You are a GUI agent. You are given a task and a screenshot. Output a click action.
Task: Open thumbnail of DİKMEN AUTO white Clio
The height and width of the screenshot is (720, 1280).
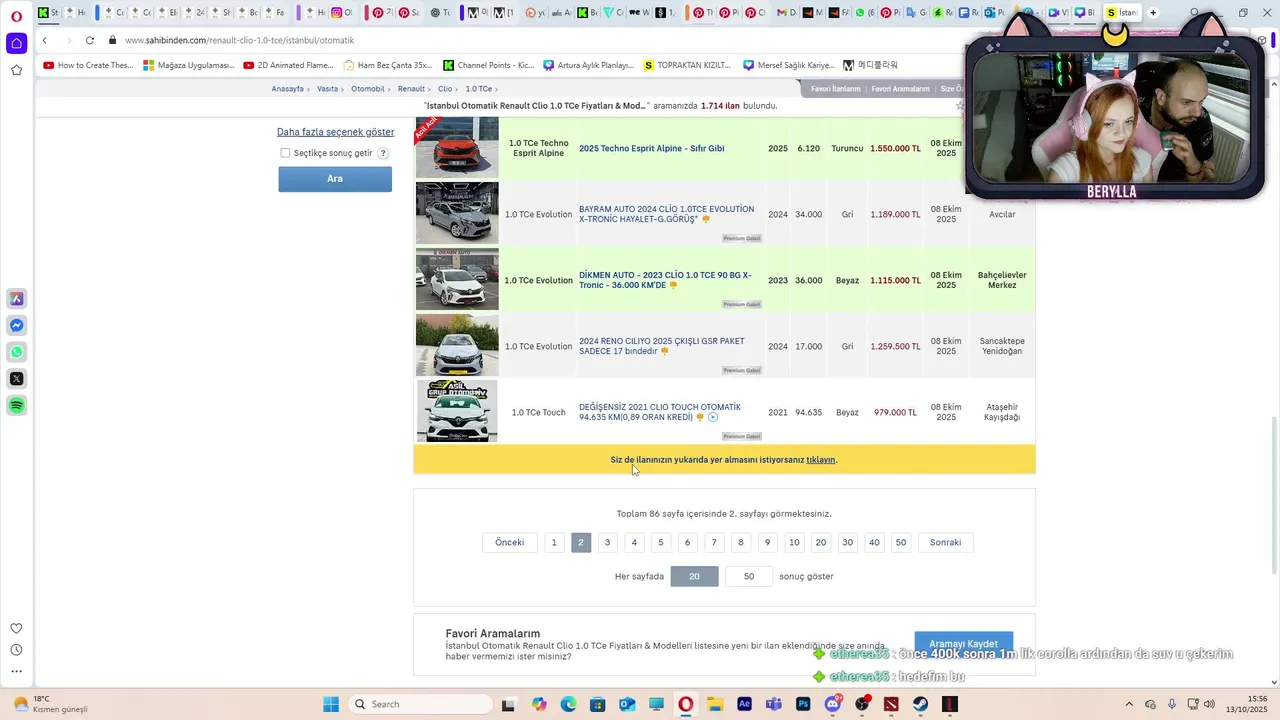click(457, 280)
